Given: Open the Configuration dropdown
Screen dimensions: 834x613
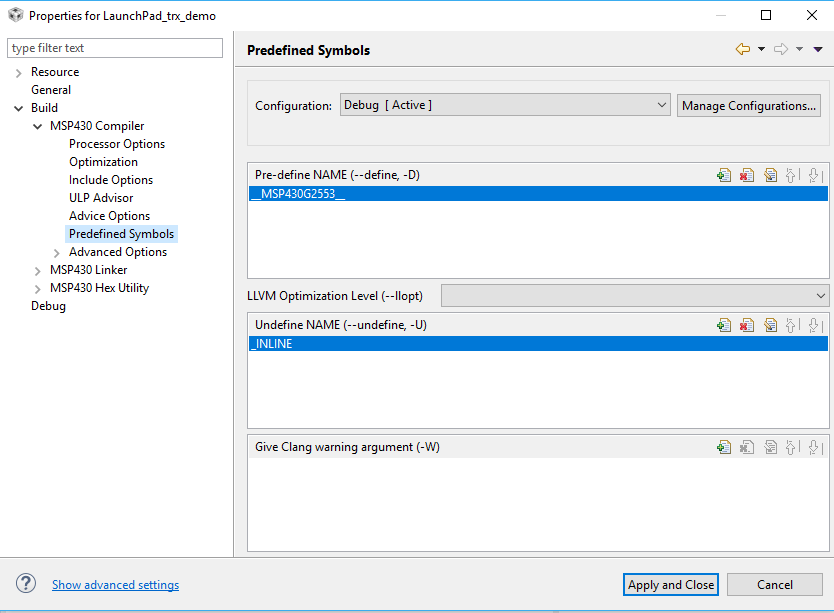Looking at the screenshot, I should click(x=505, y=105).
